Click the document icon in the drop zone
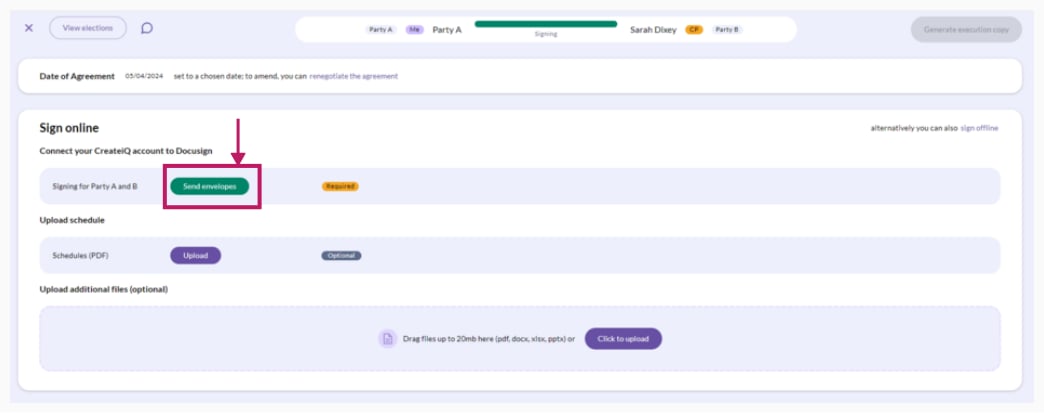1044x413 pixels. pyautogui.click(x=388, y=338)
